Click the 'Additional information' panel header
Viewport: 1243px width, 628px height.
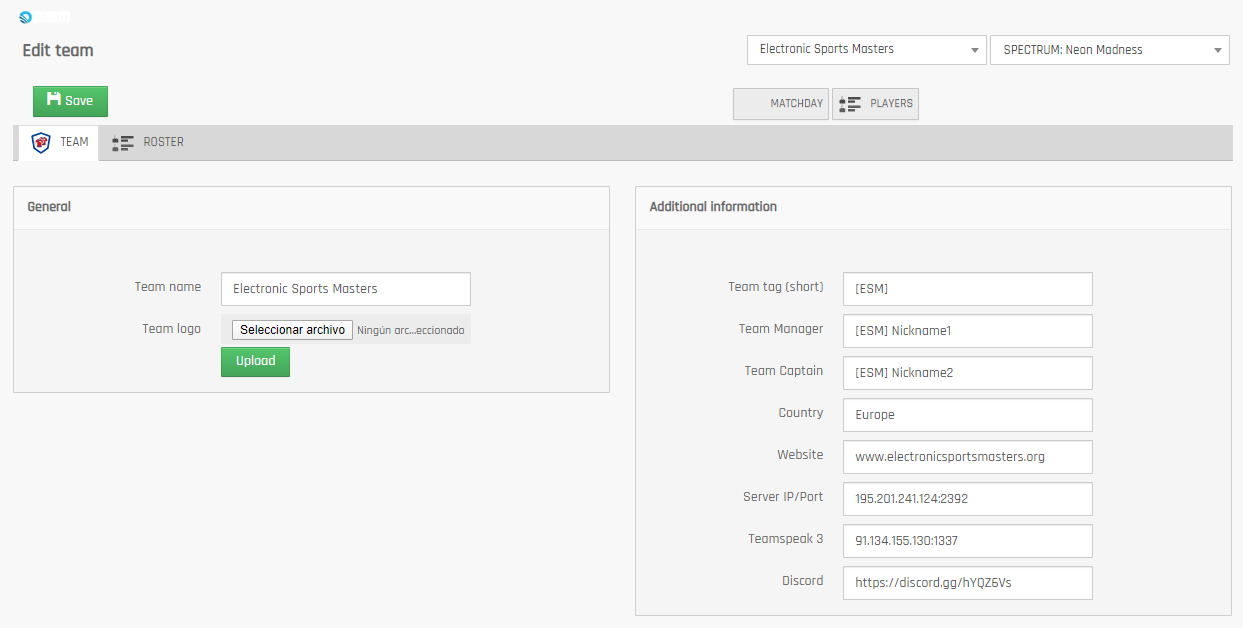click(x=713, y=207)
